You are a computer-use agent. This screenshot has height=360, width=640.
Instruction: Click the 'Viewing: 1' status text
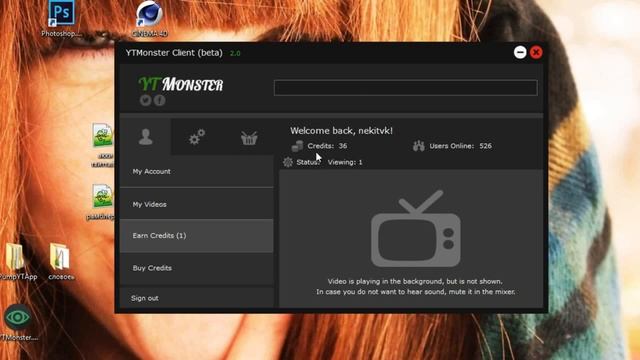345,162
